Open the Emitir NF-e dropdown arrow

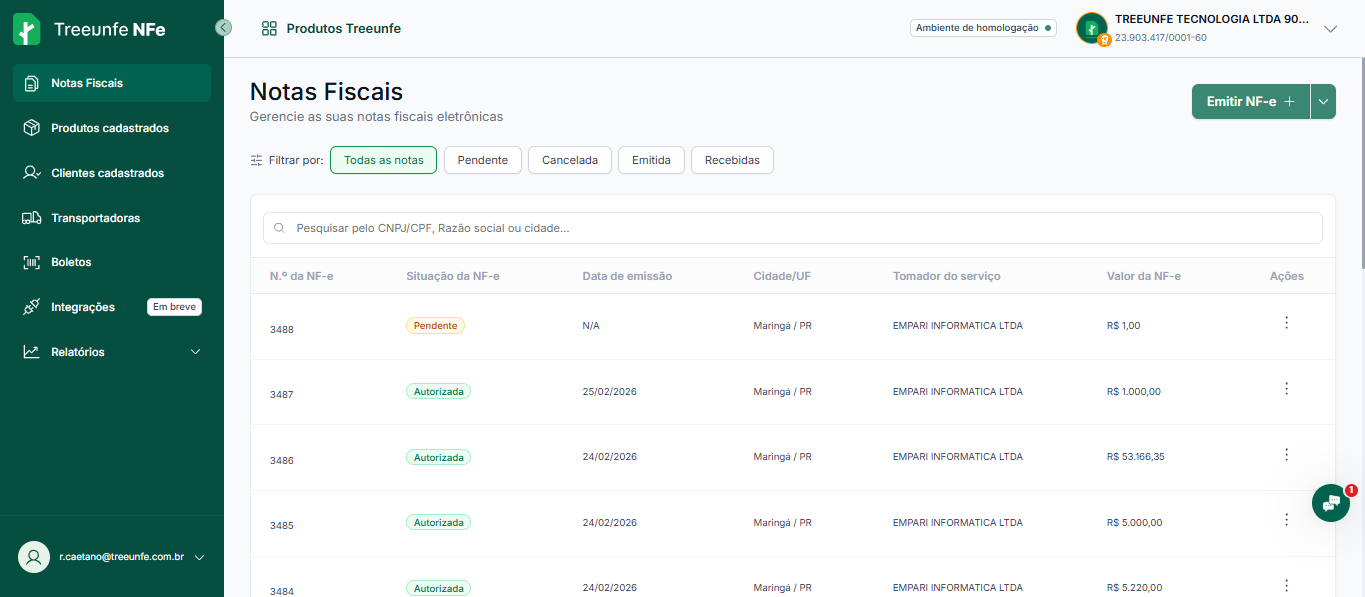pyautogui.click(x=1323, y=102)
